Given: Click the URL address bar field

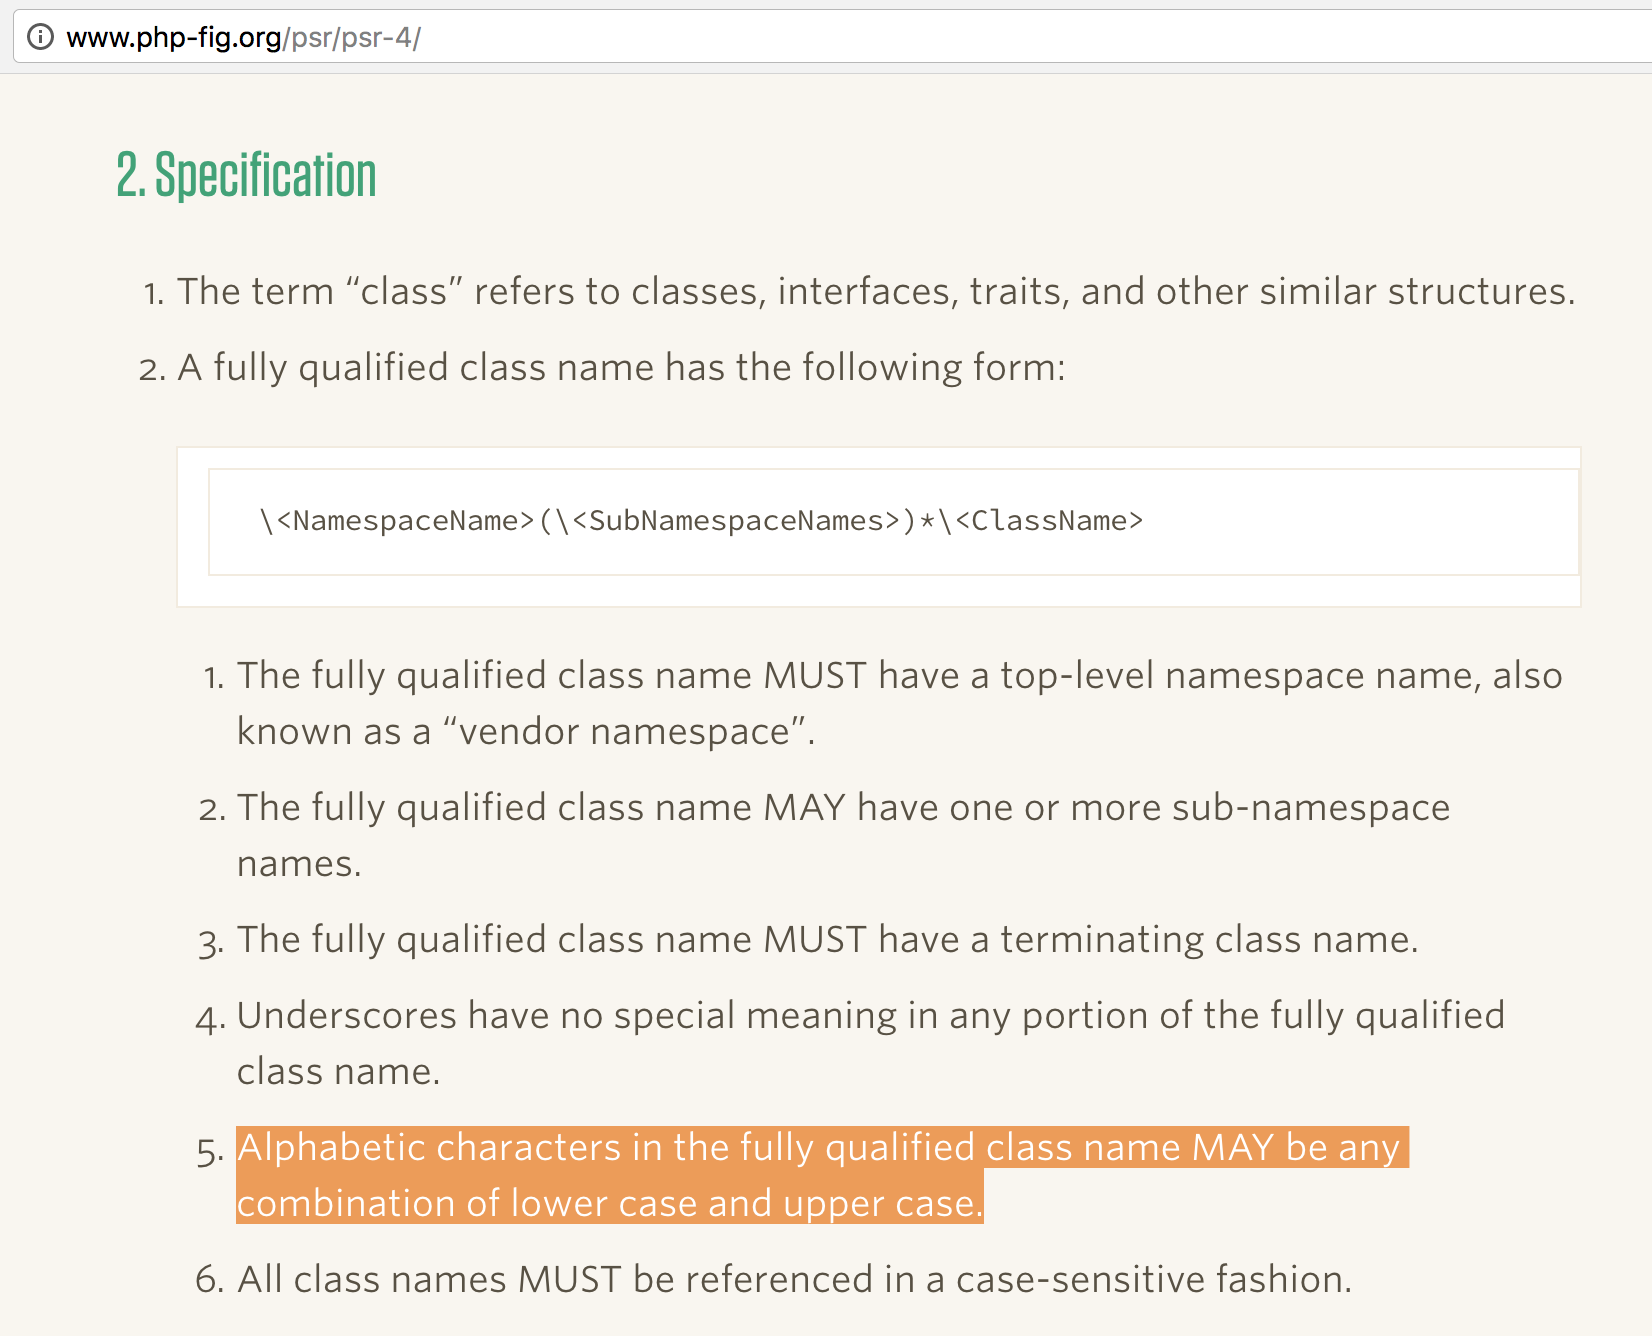Looking at the screenshot, I should (832, 37).
